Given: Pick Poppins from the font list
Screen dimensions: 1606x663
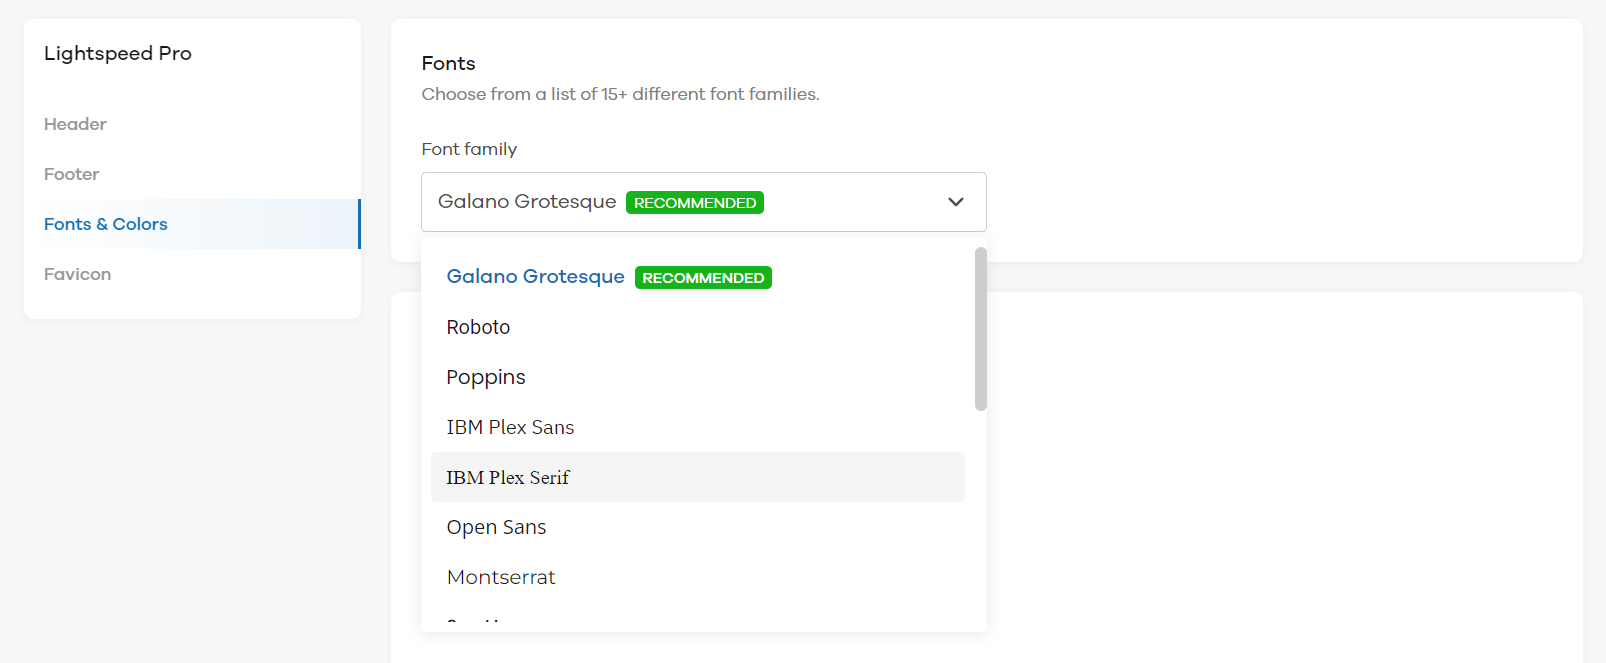Looking at the screenshot, I should [698, 377].
